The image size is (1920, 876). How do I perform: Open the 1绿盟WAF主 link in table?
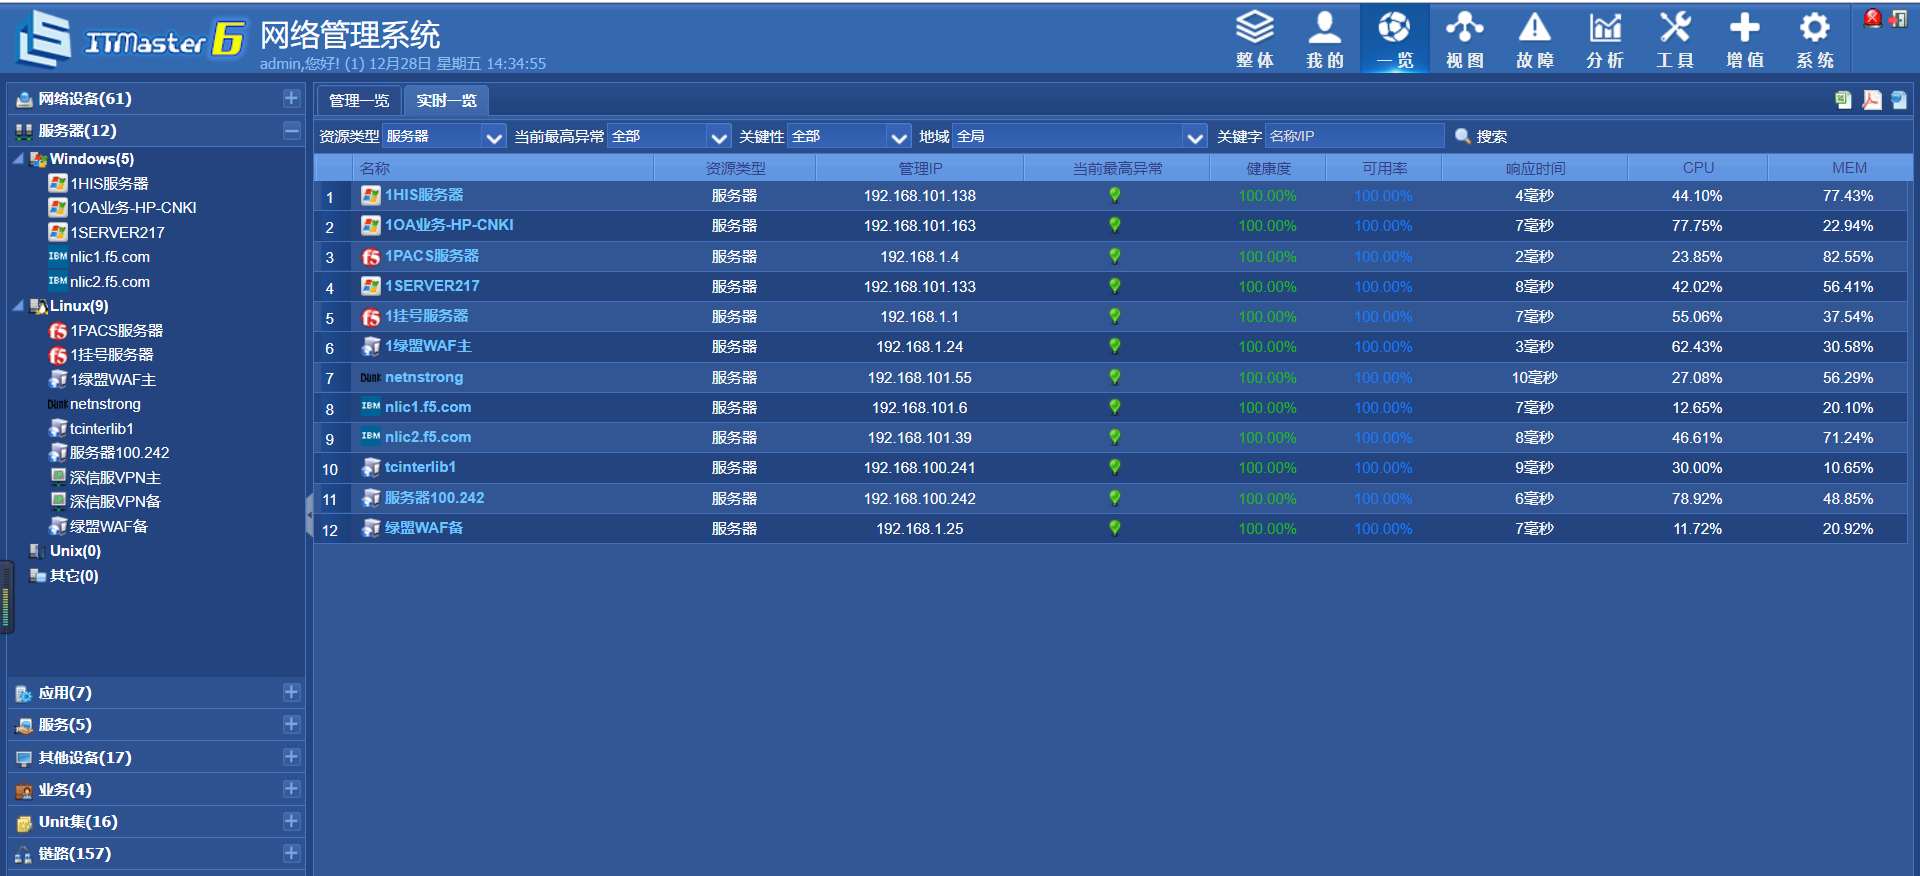[428, 346]
